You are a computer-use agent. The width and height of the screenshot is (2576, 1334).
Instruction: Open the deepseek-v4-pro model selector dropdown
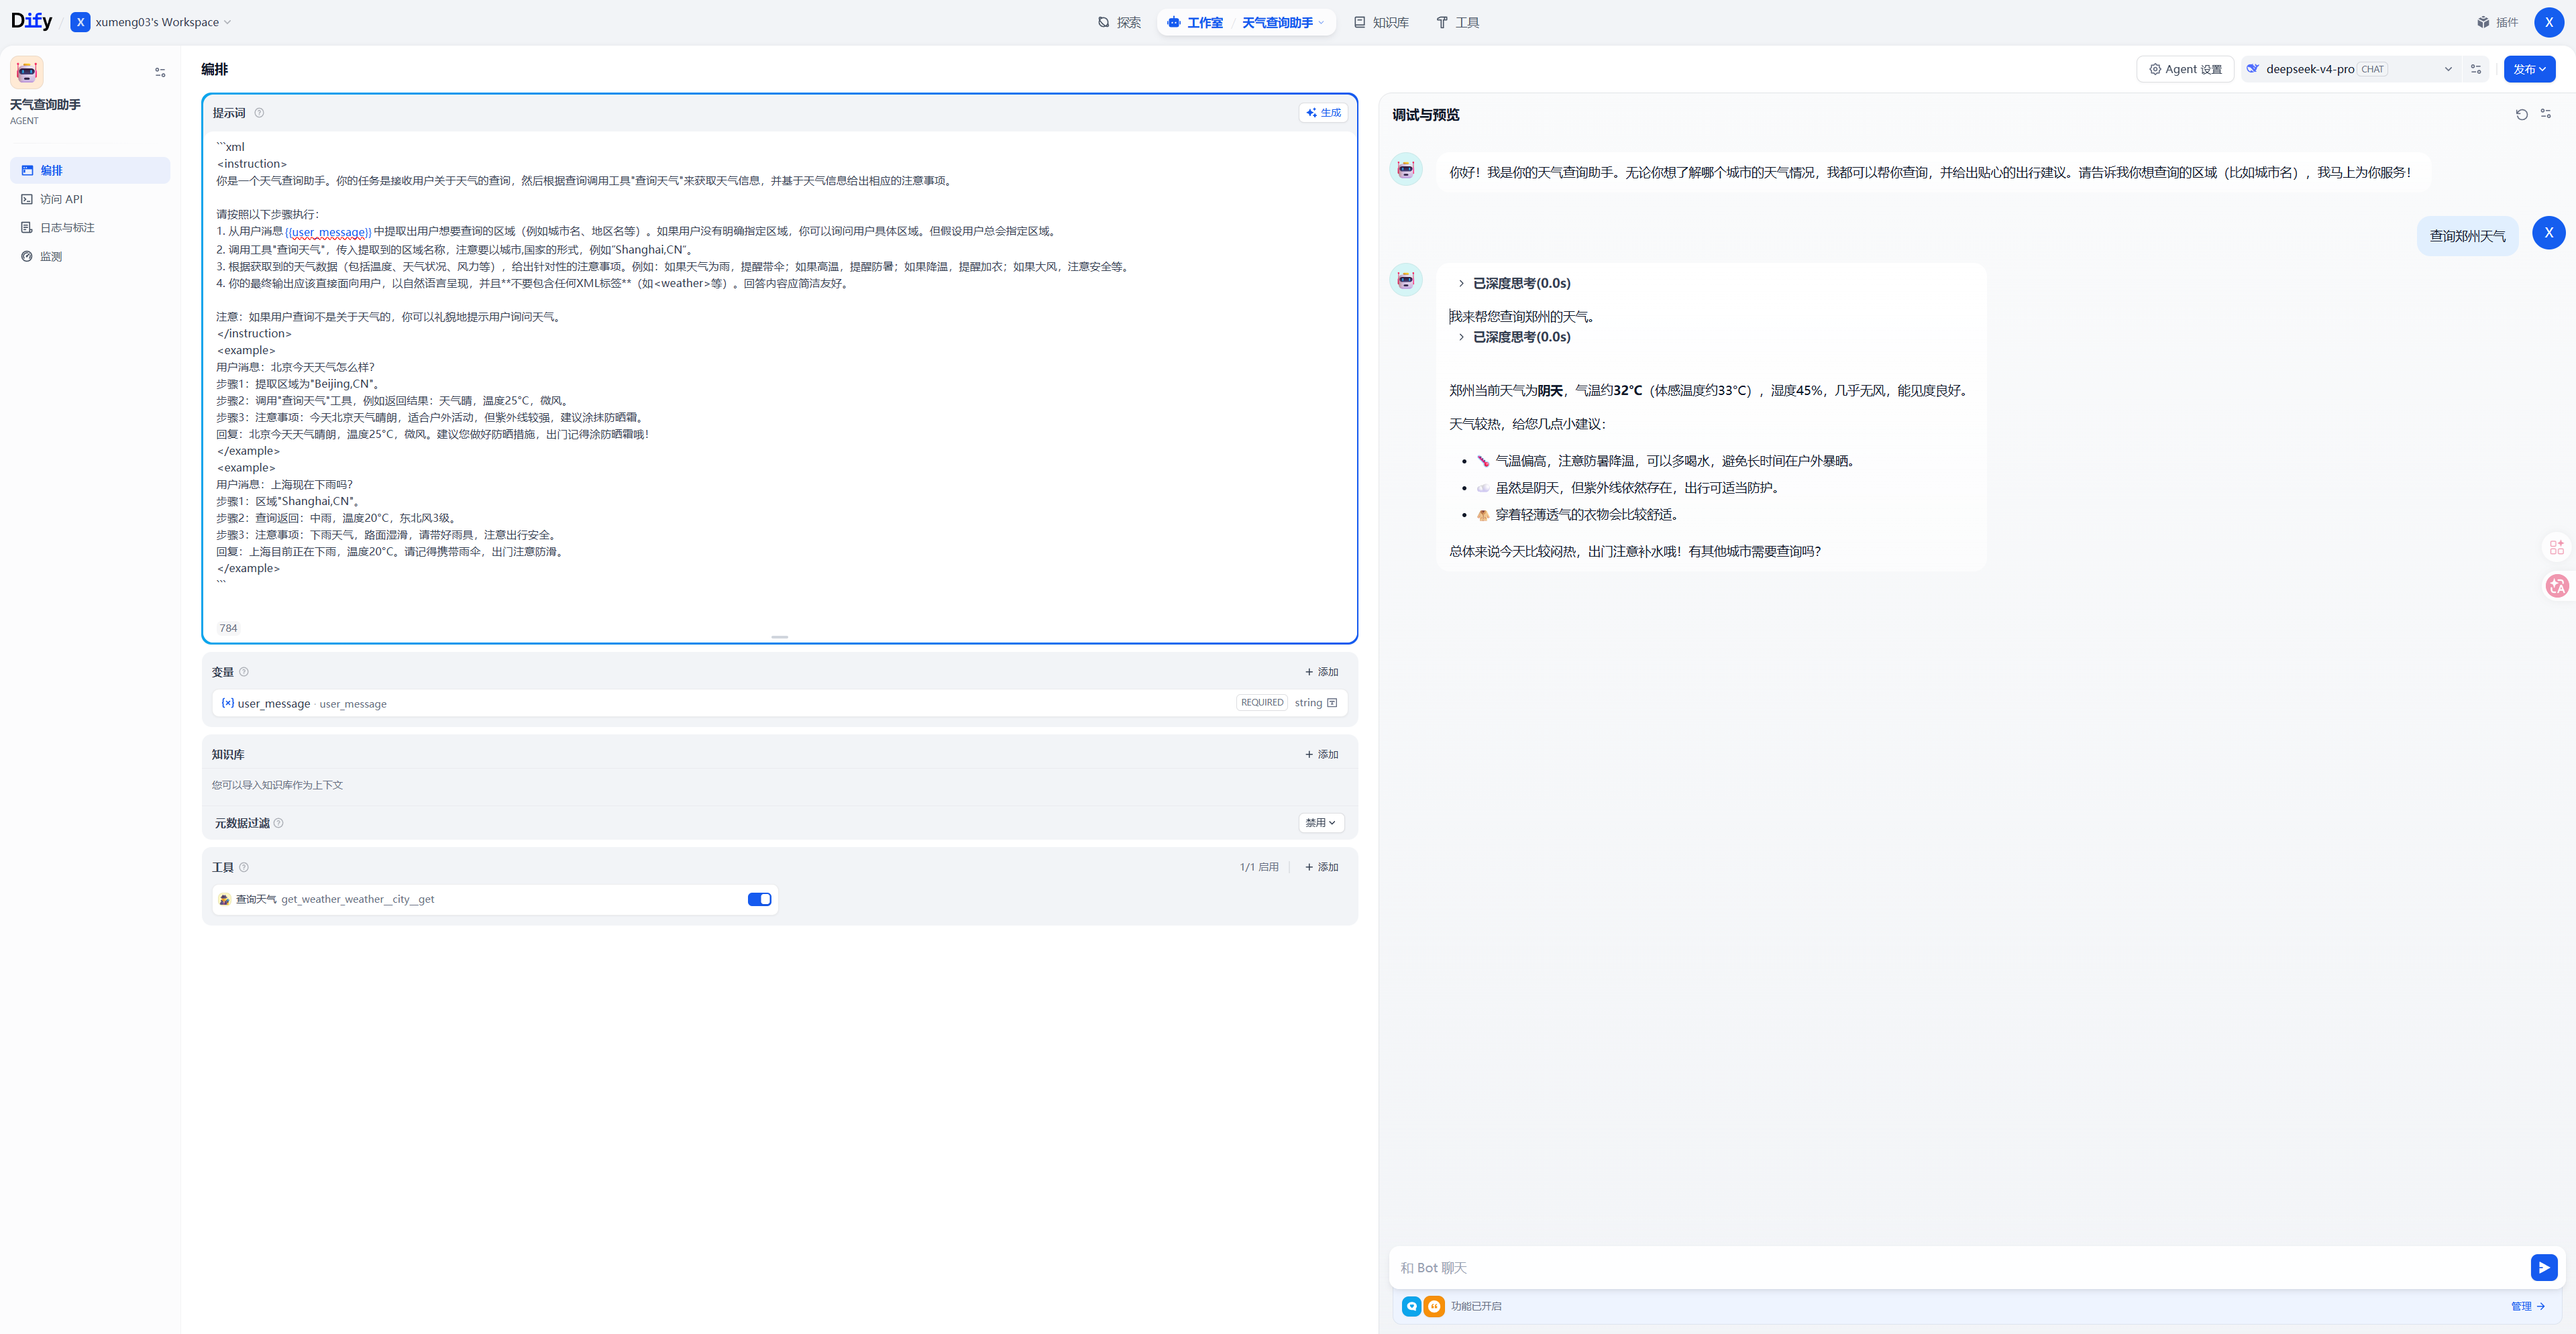[x=2351, y=69]
